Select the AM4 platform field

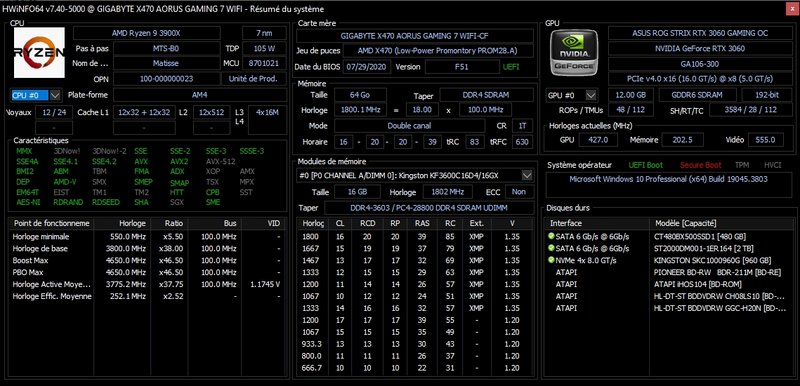(x=199, y=95)
